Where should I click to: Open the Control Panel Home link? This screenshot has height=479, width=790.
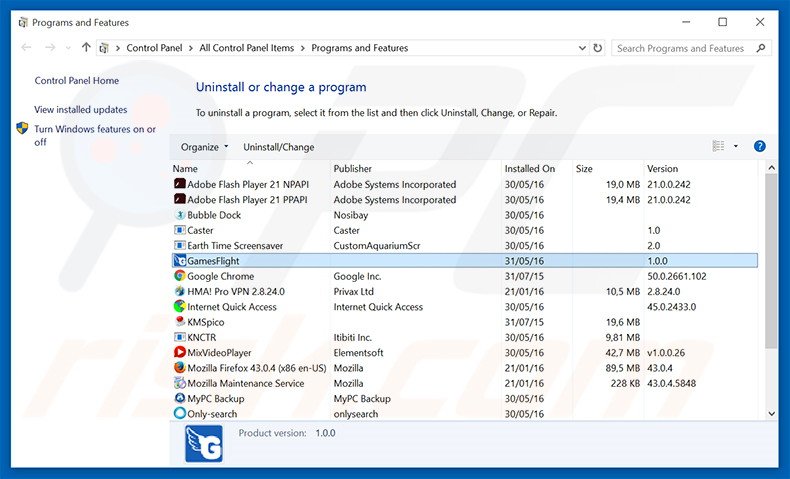tap(77, 81)
